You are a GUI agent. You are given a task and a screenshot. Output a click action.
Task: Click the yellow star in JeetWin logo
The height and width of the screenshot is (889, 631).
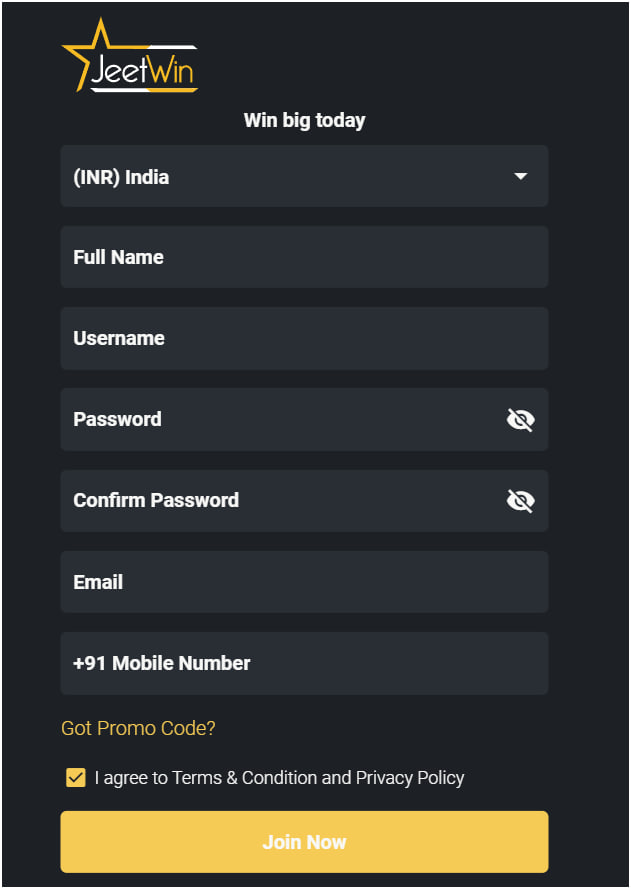click(91, 54)
